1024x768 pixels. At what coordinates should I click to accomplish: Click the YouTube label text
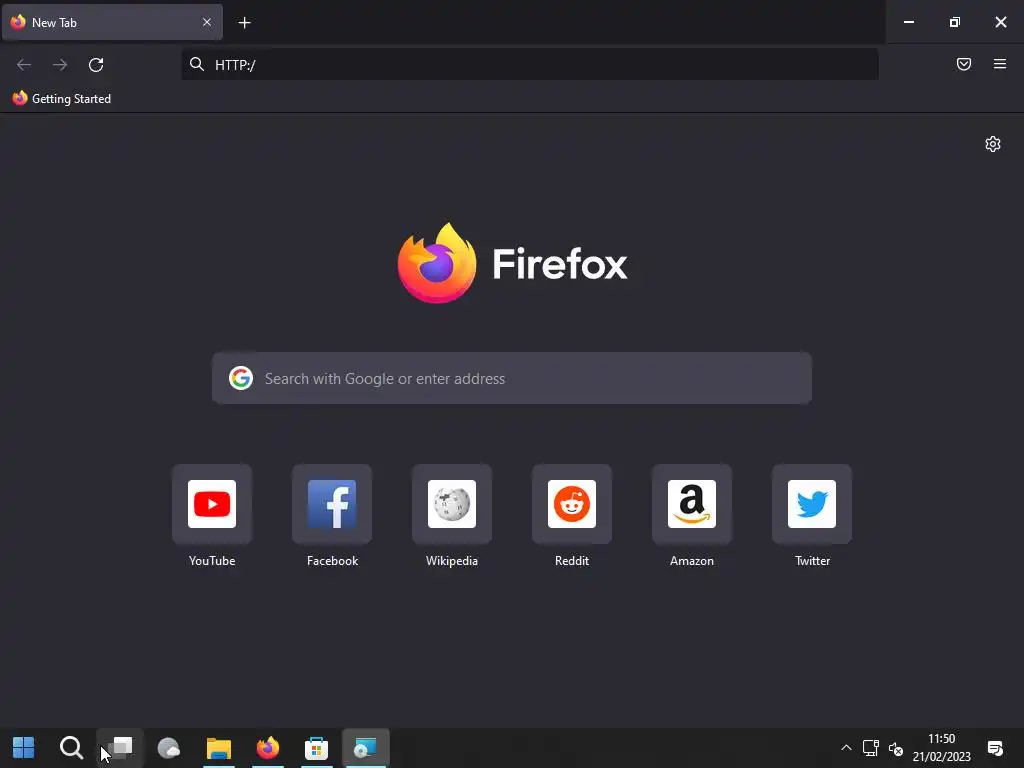[x=212, y=561]
